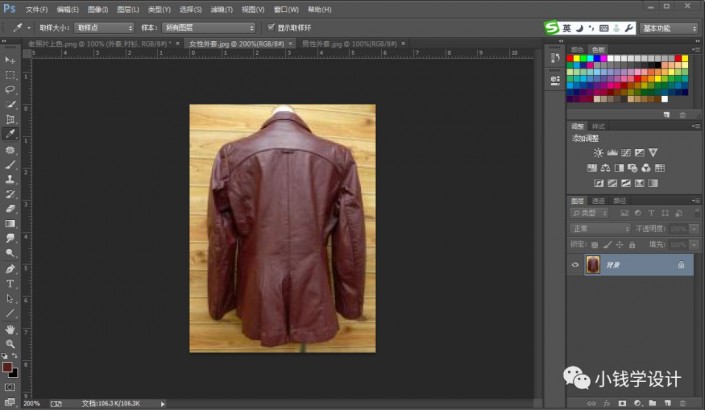Select the Hand tool
The image size is (705, 410).
coord(10,328)
